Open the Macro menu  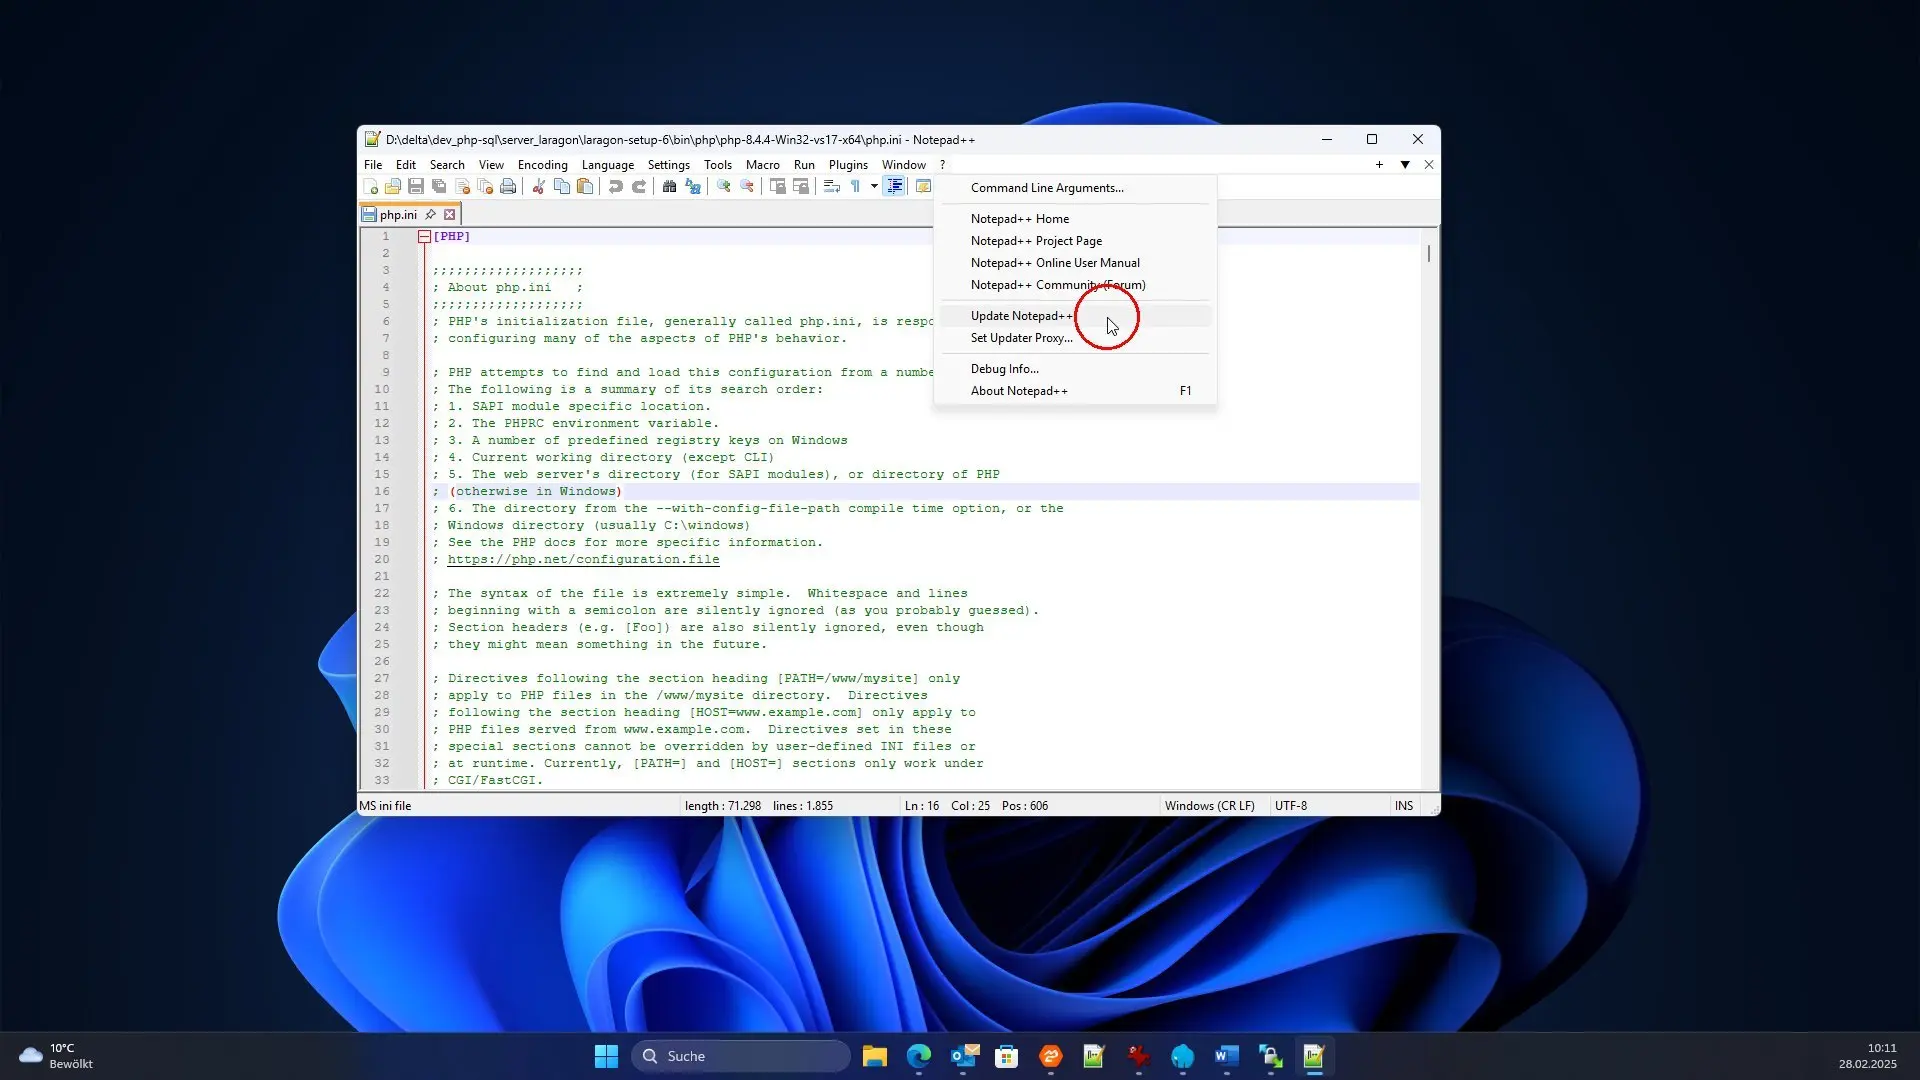[x=762, y=165]
